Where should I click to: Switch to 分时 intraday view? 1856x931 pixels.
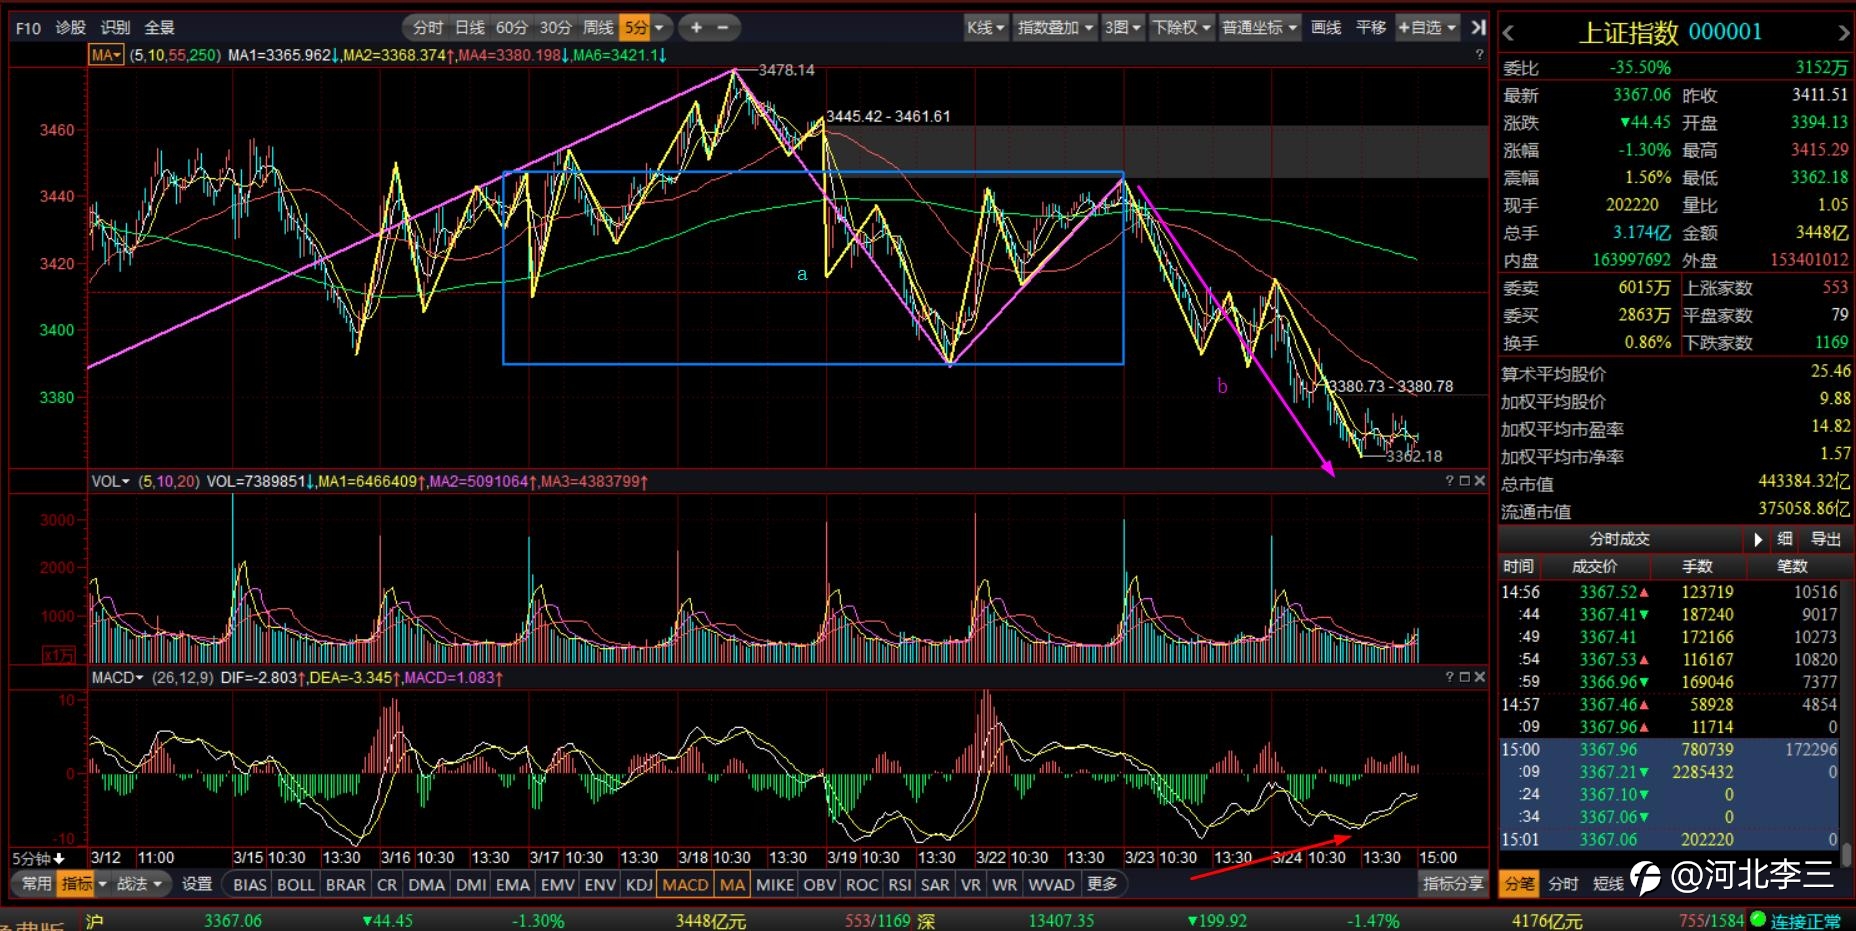pos(427,28)
